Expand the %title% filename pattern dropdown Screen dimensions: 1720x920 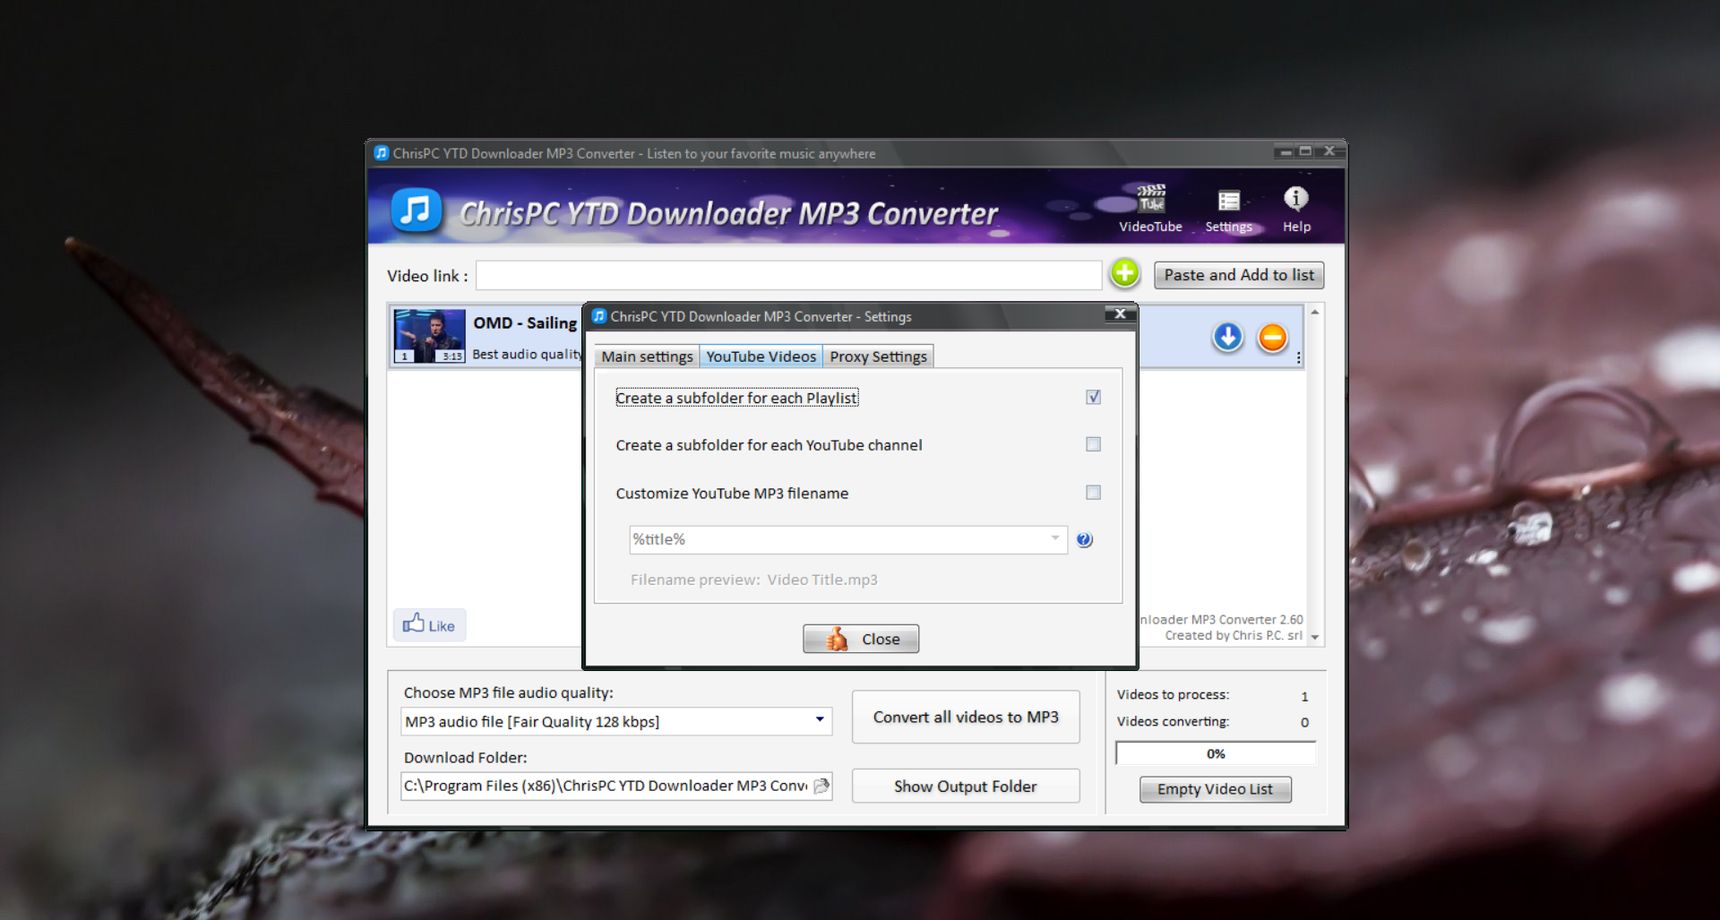click(x=1055, y=539)
